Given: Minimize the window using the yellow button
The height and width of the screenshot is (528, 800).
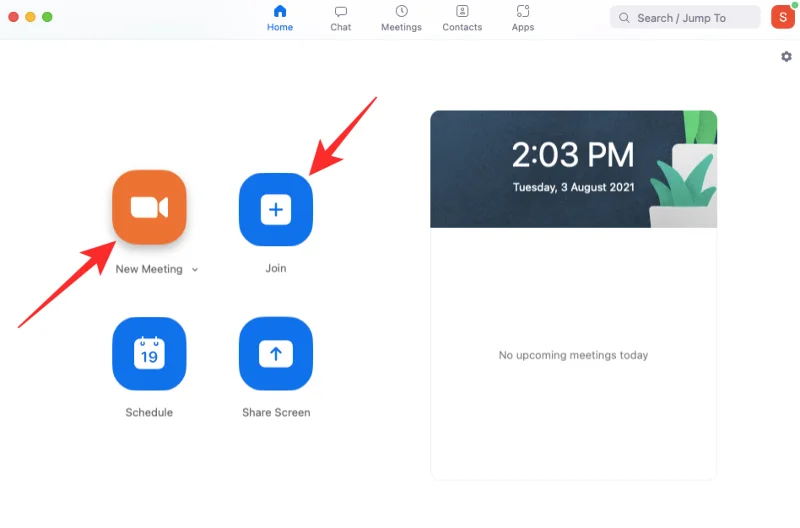Looking at the screenshot, I should [x=30, y=17].
